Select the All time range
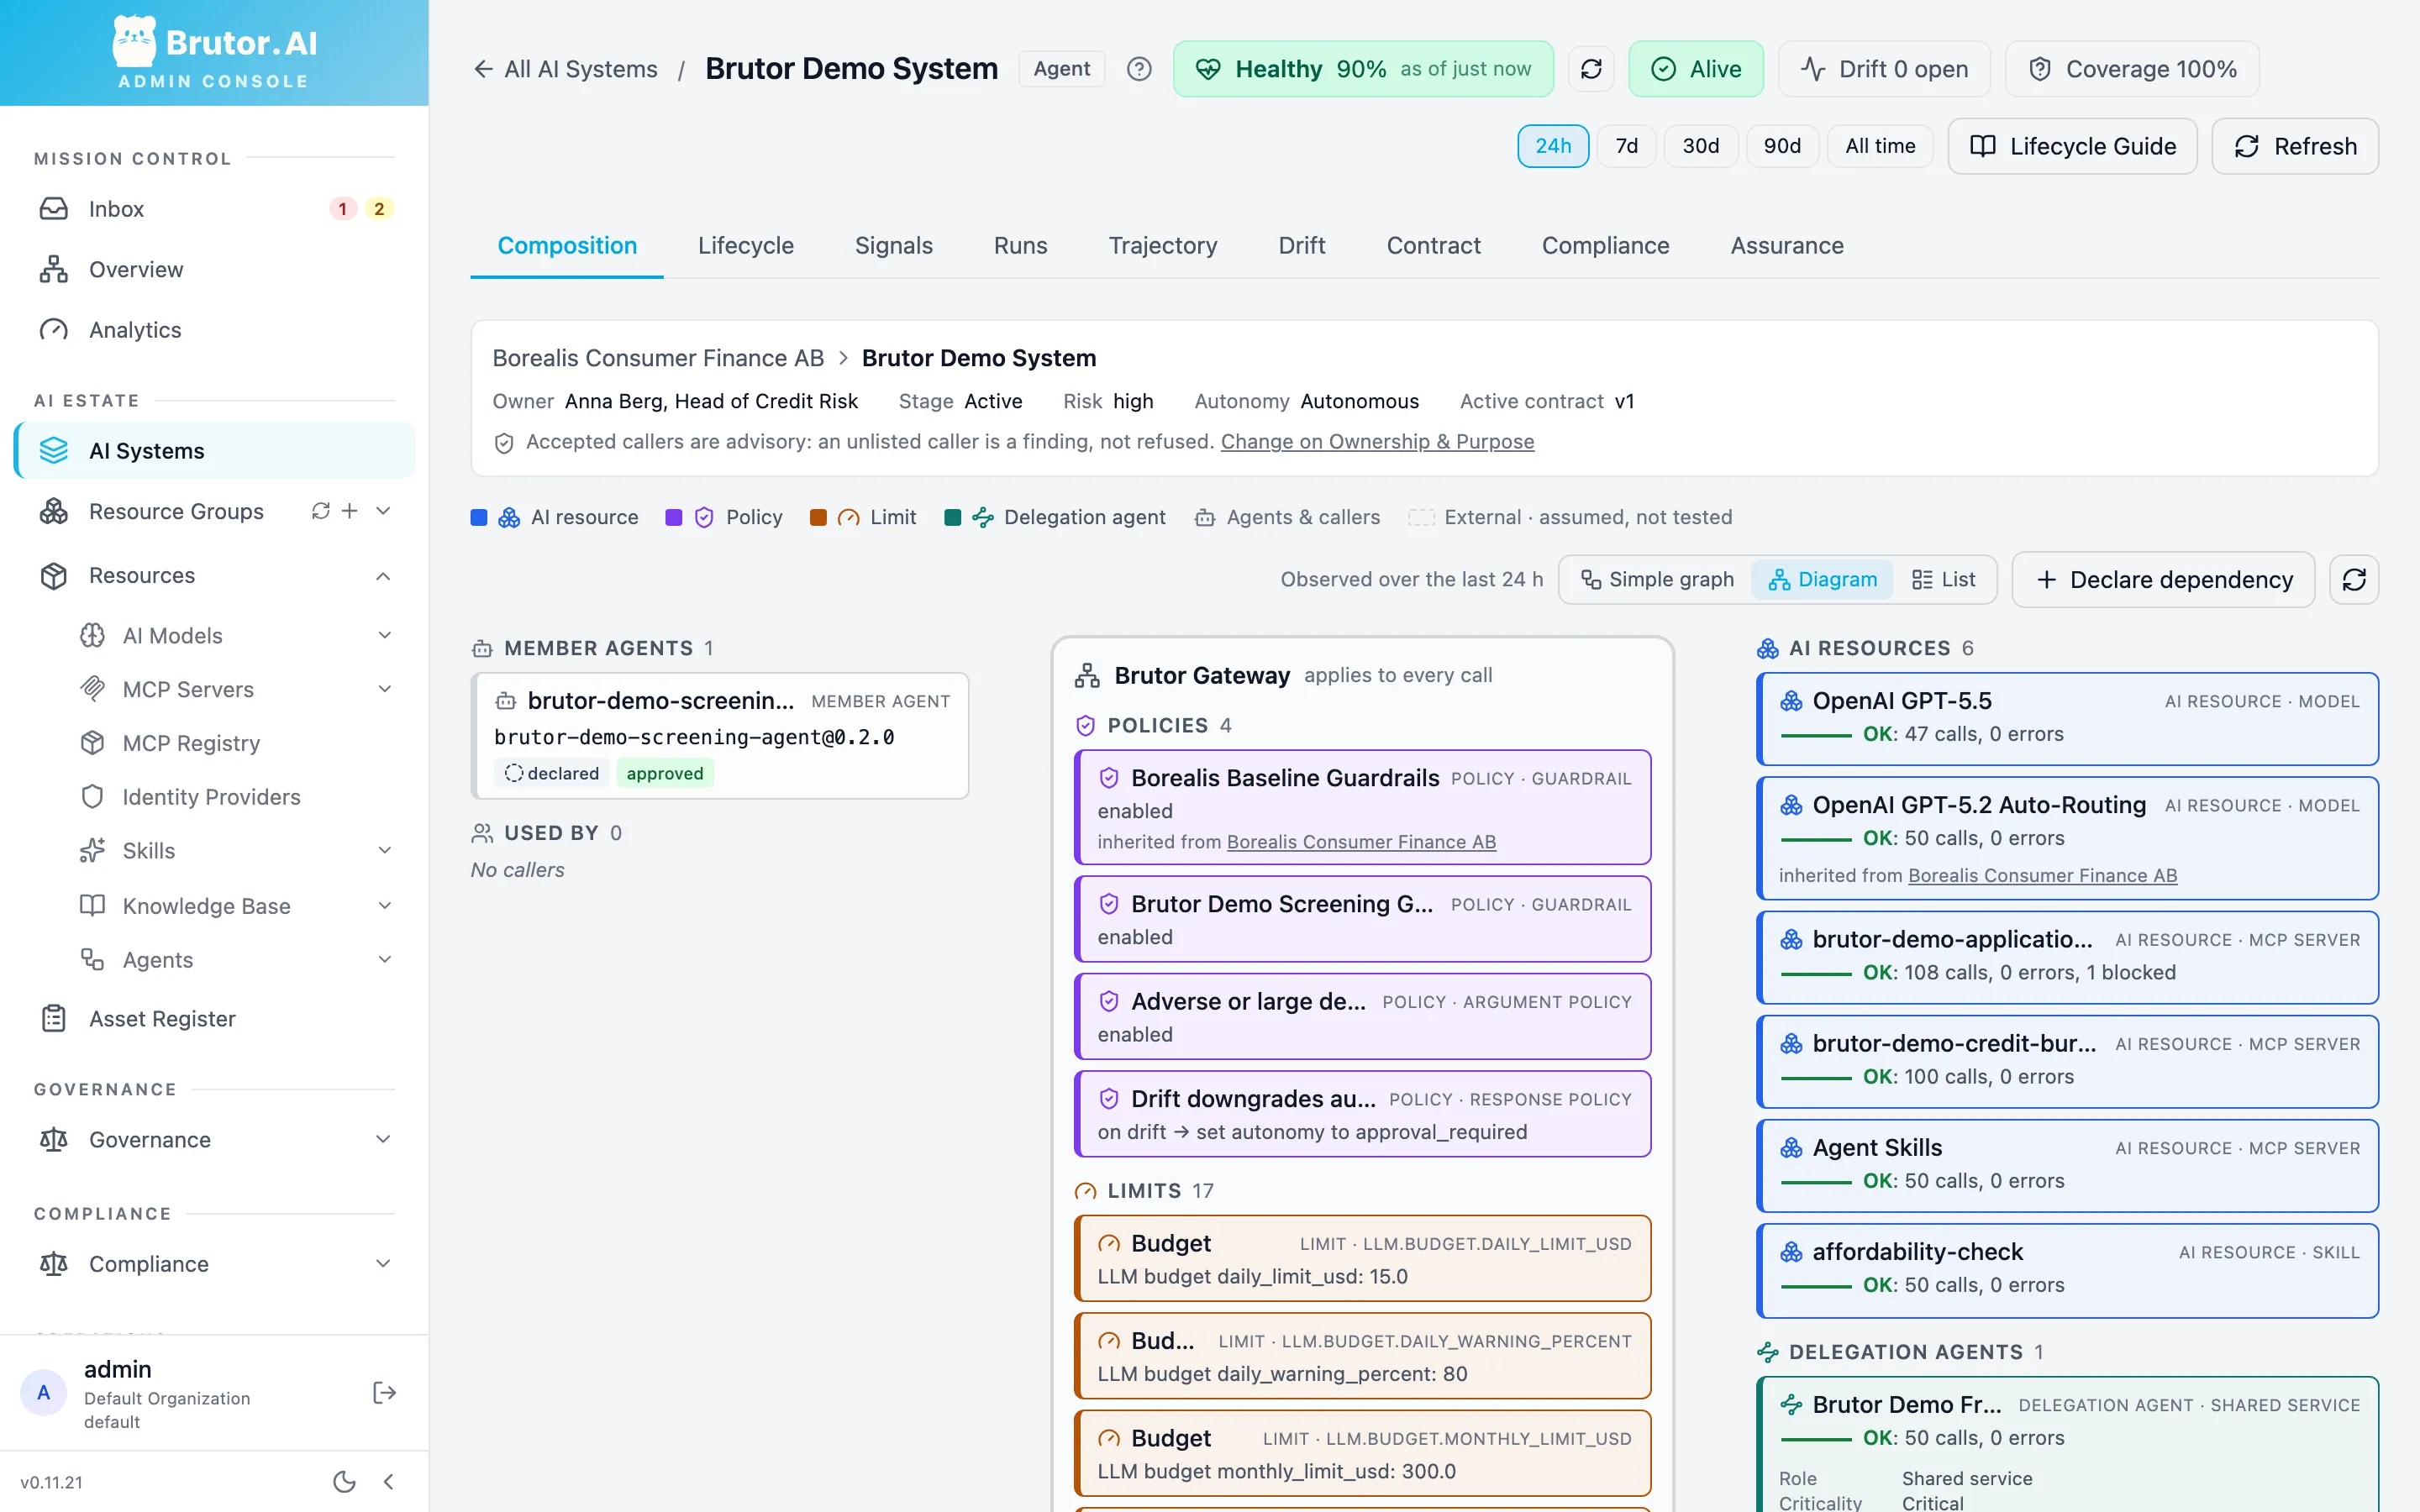 pyautogui.click(x=1880, y=146)
